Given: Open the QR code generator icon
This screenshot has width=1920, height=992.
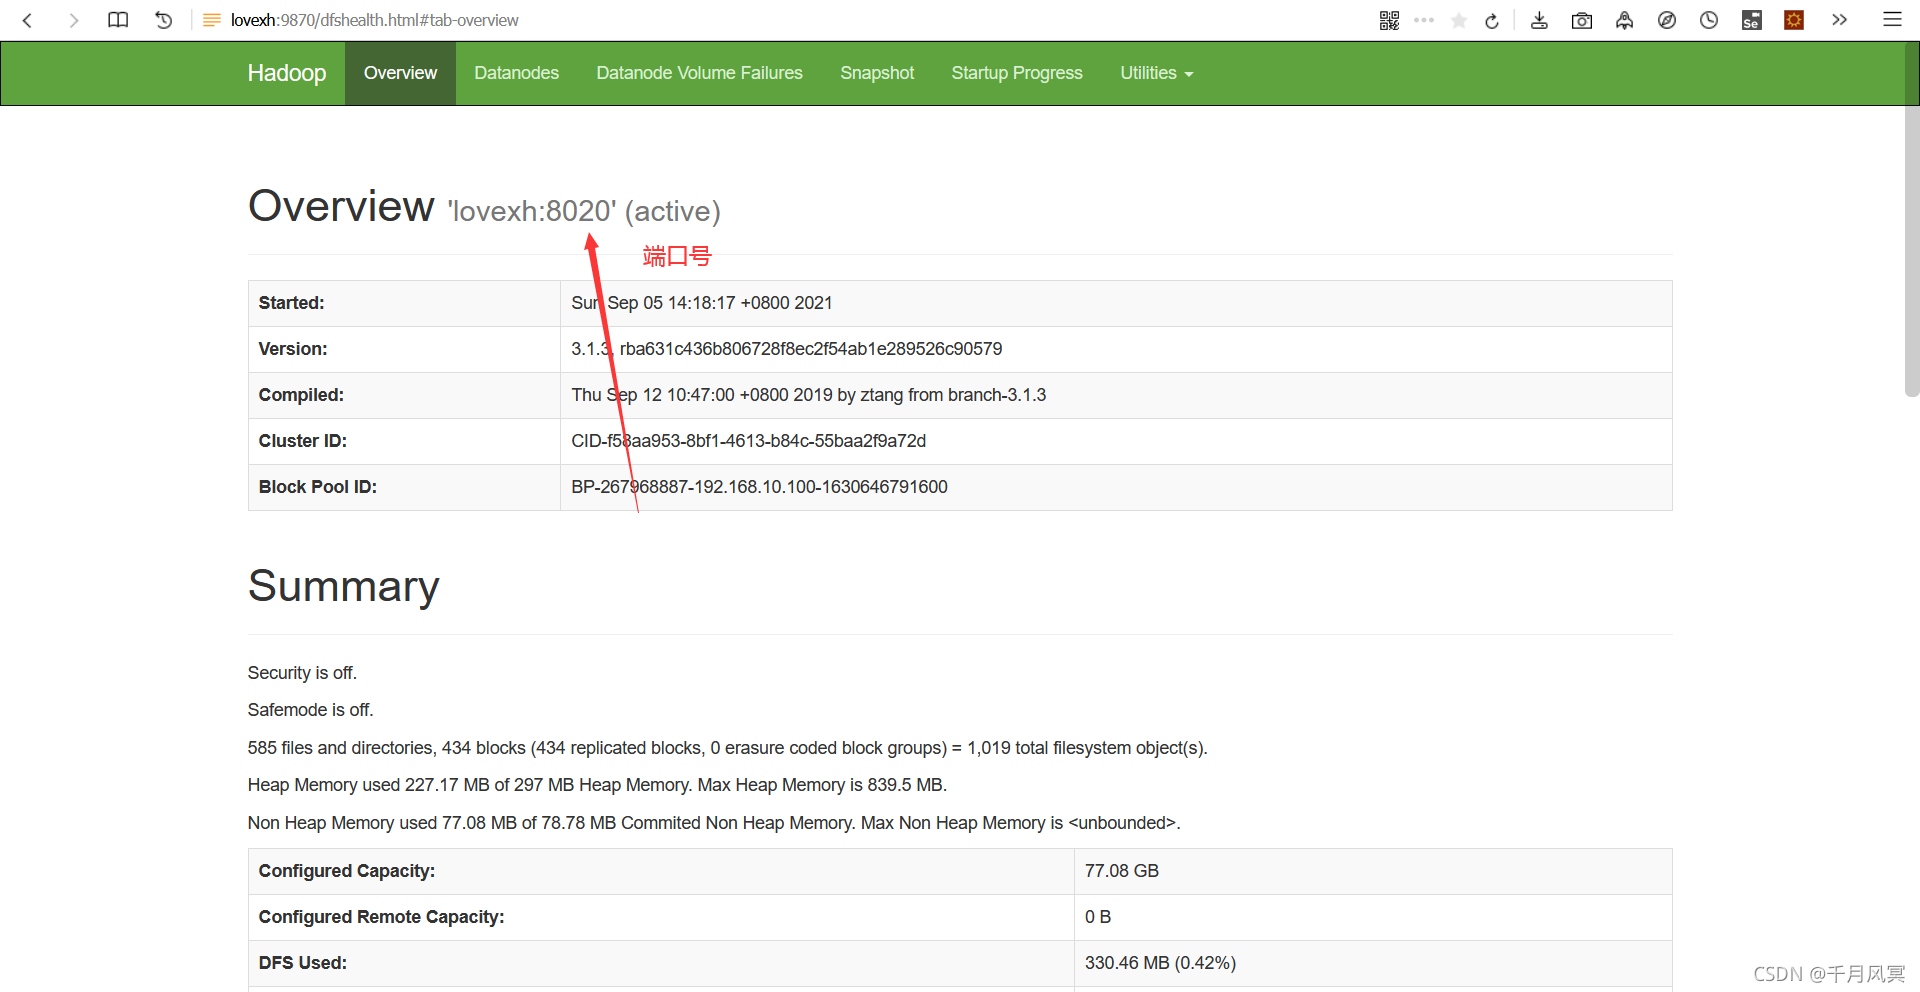Looking at the screenshot, I should click(1389, 19).
